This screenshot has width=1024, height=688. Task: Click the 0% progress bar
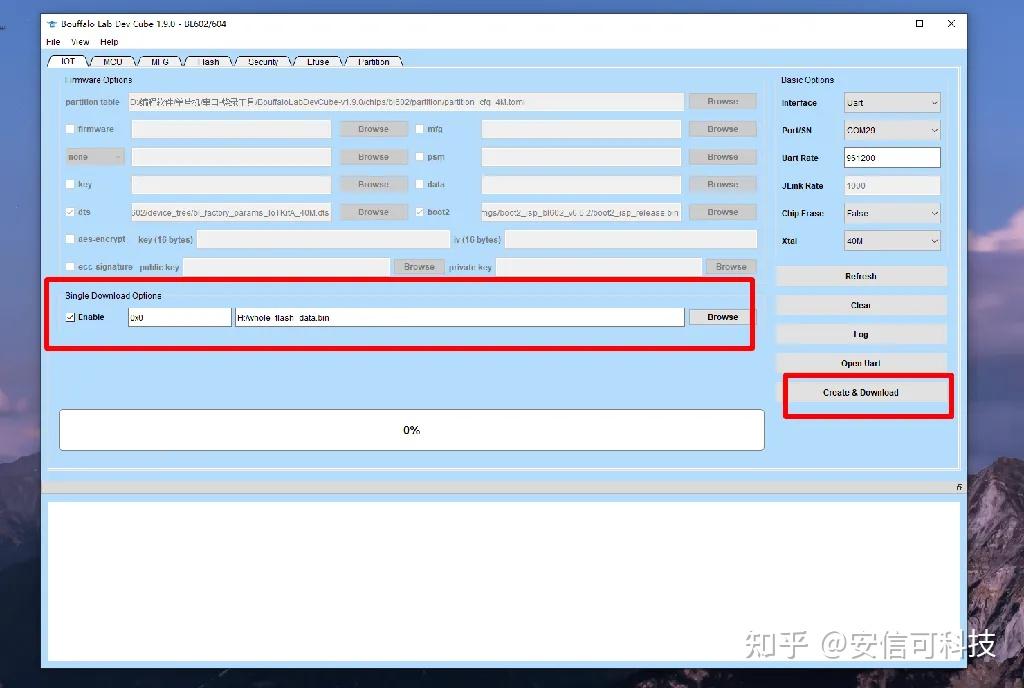(411, 430)
